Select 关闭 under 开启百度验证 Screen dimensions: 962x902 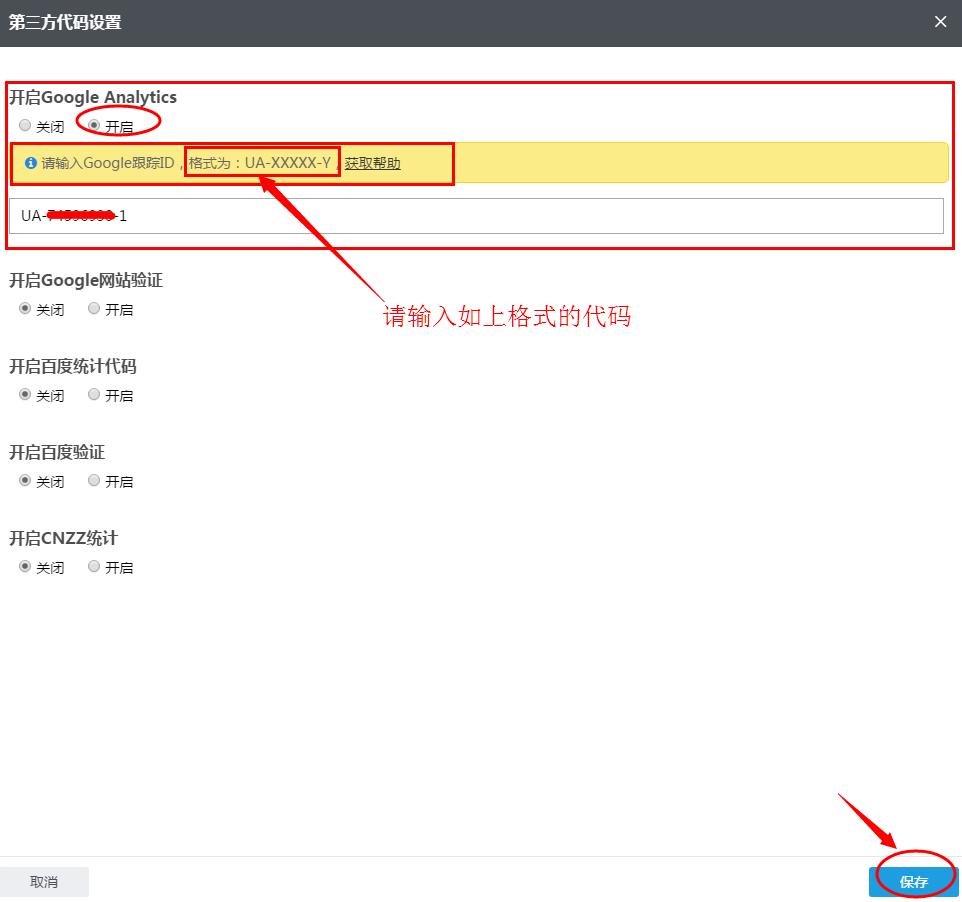tap(24, 481)
